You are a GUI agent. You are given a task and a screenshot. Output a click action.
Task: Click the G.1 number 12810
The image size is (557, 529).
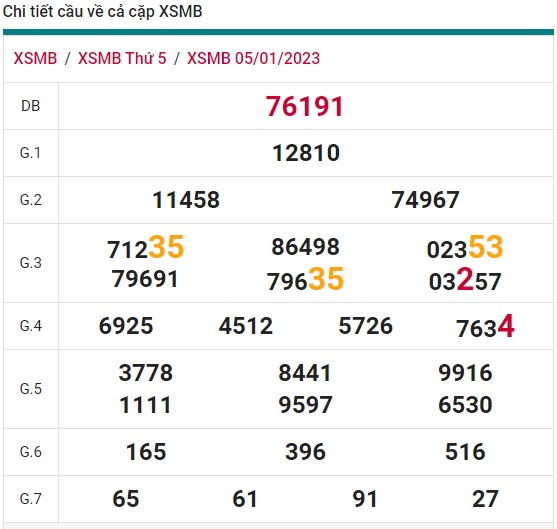(306, 153)
